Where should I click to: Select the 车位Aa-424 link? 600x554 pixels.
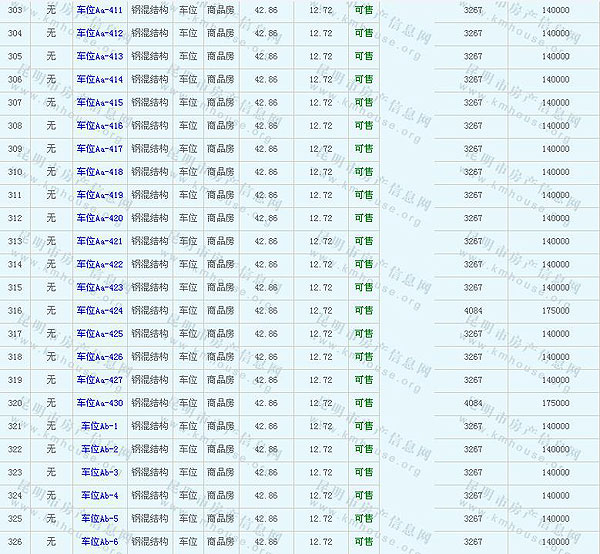click(100, 311)
